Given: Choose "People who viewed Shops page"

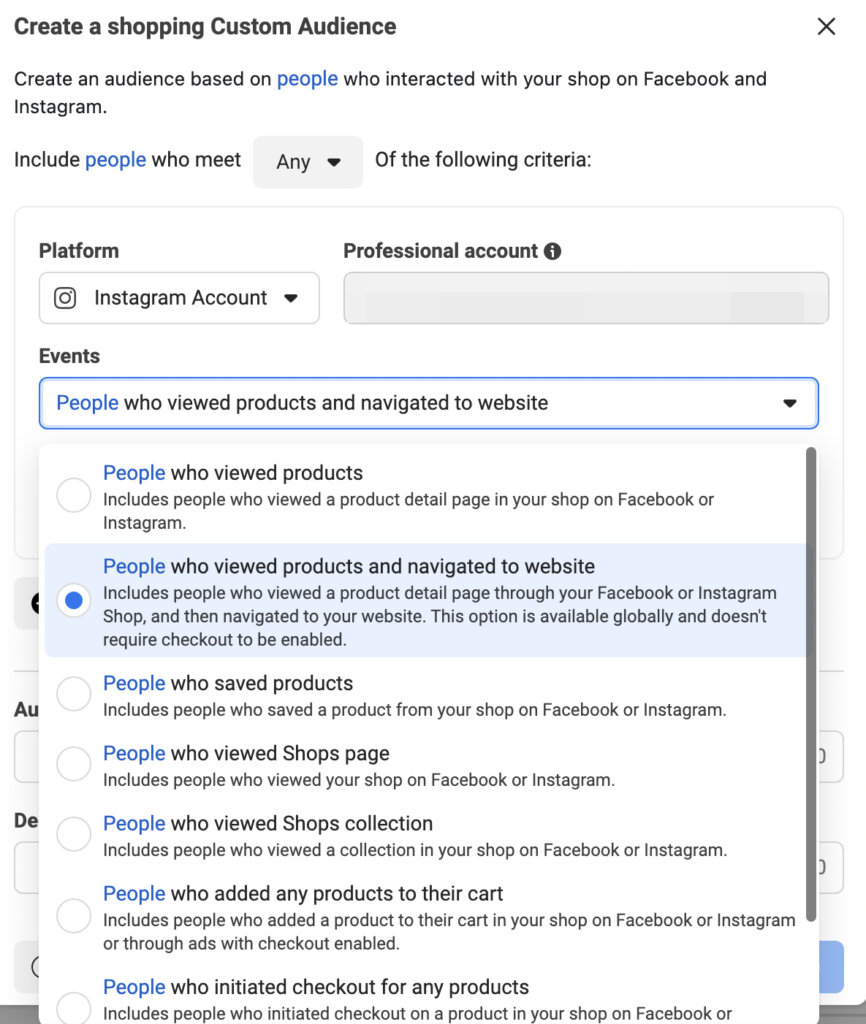Looking at the screenshot, I should 73,763.
